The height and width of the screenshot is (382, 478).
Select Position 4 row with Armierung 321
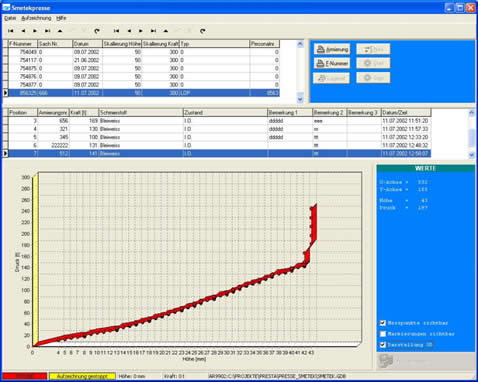point(219,129)
